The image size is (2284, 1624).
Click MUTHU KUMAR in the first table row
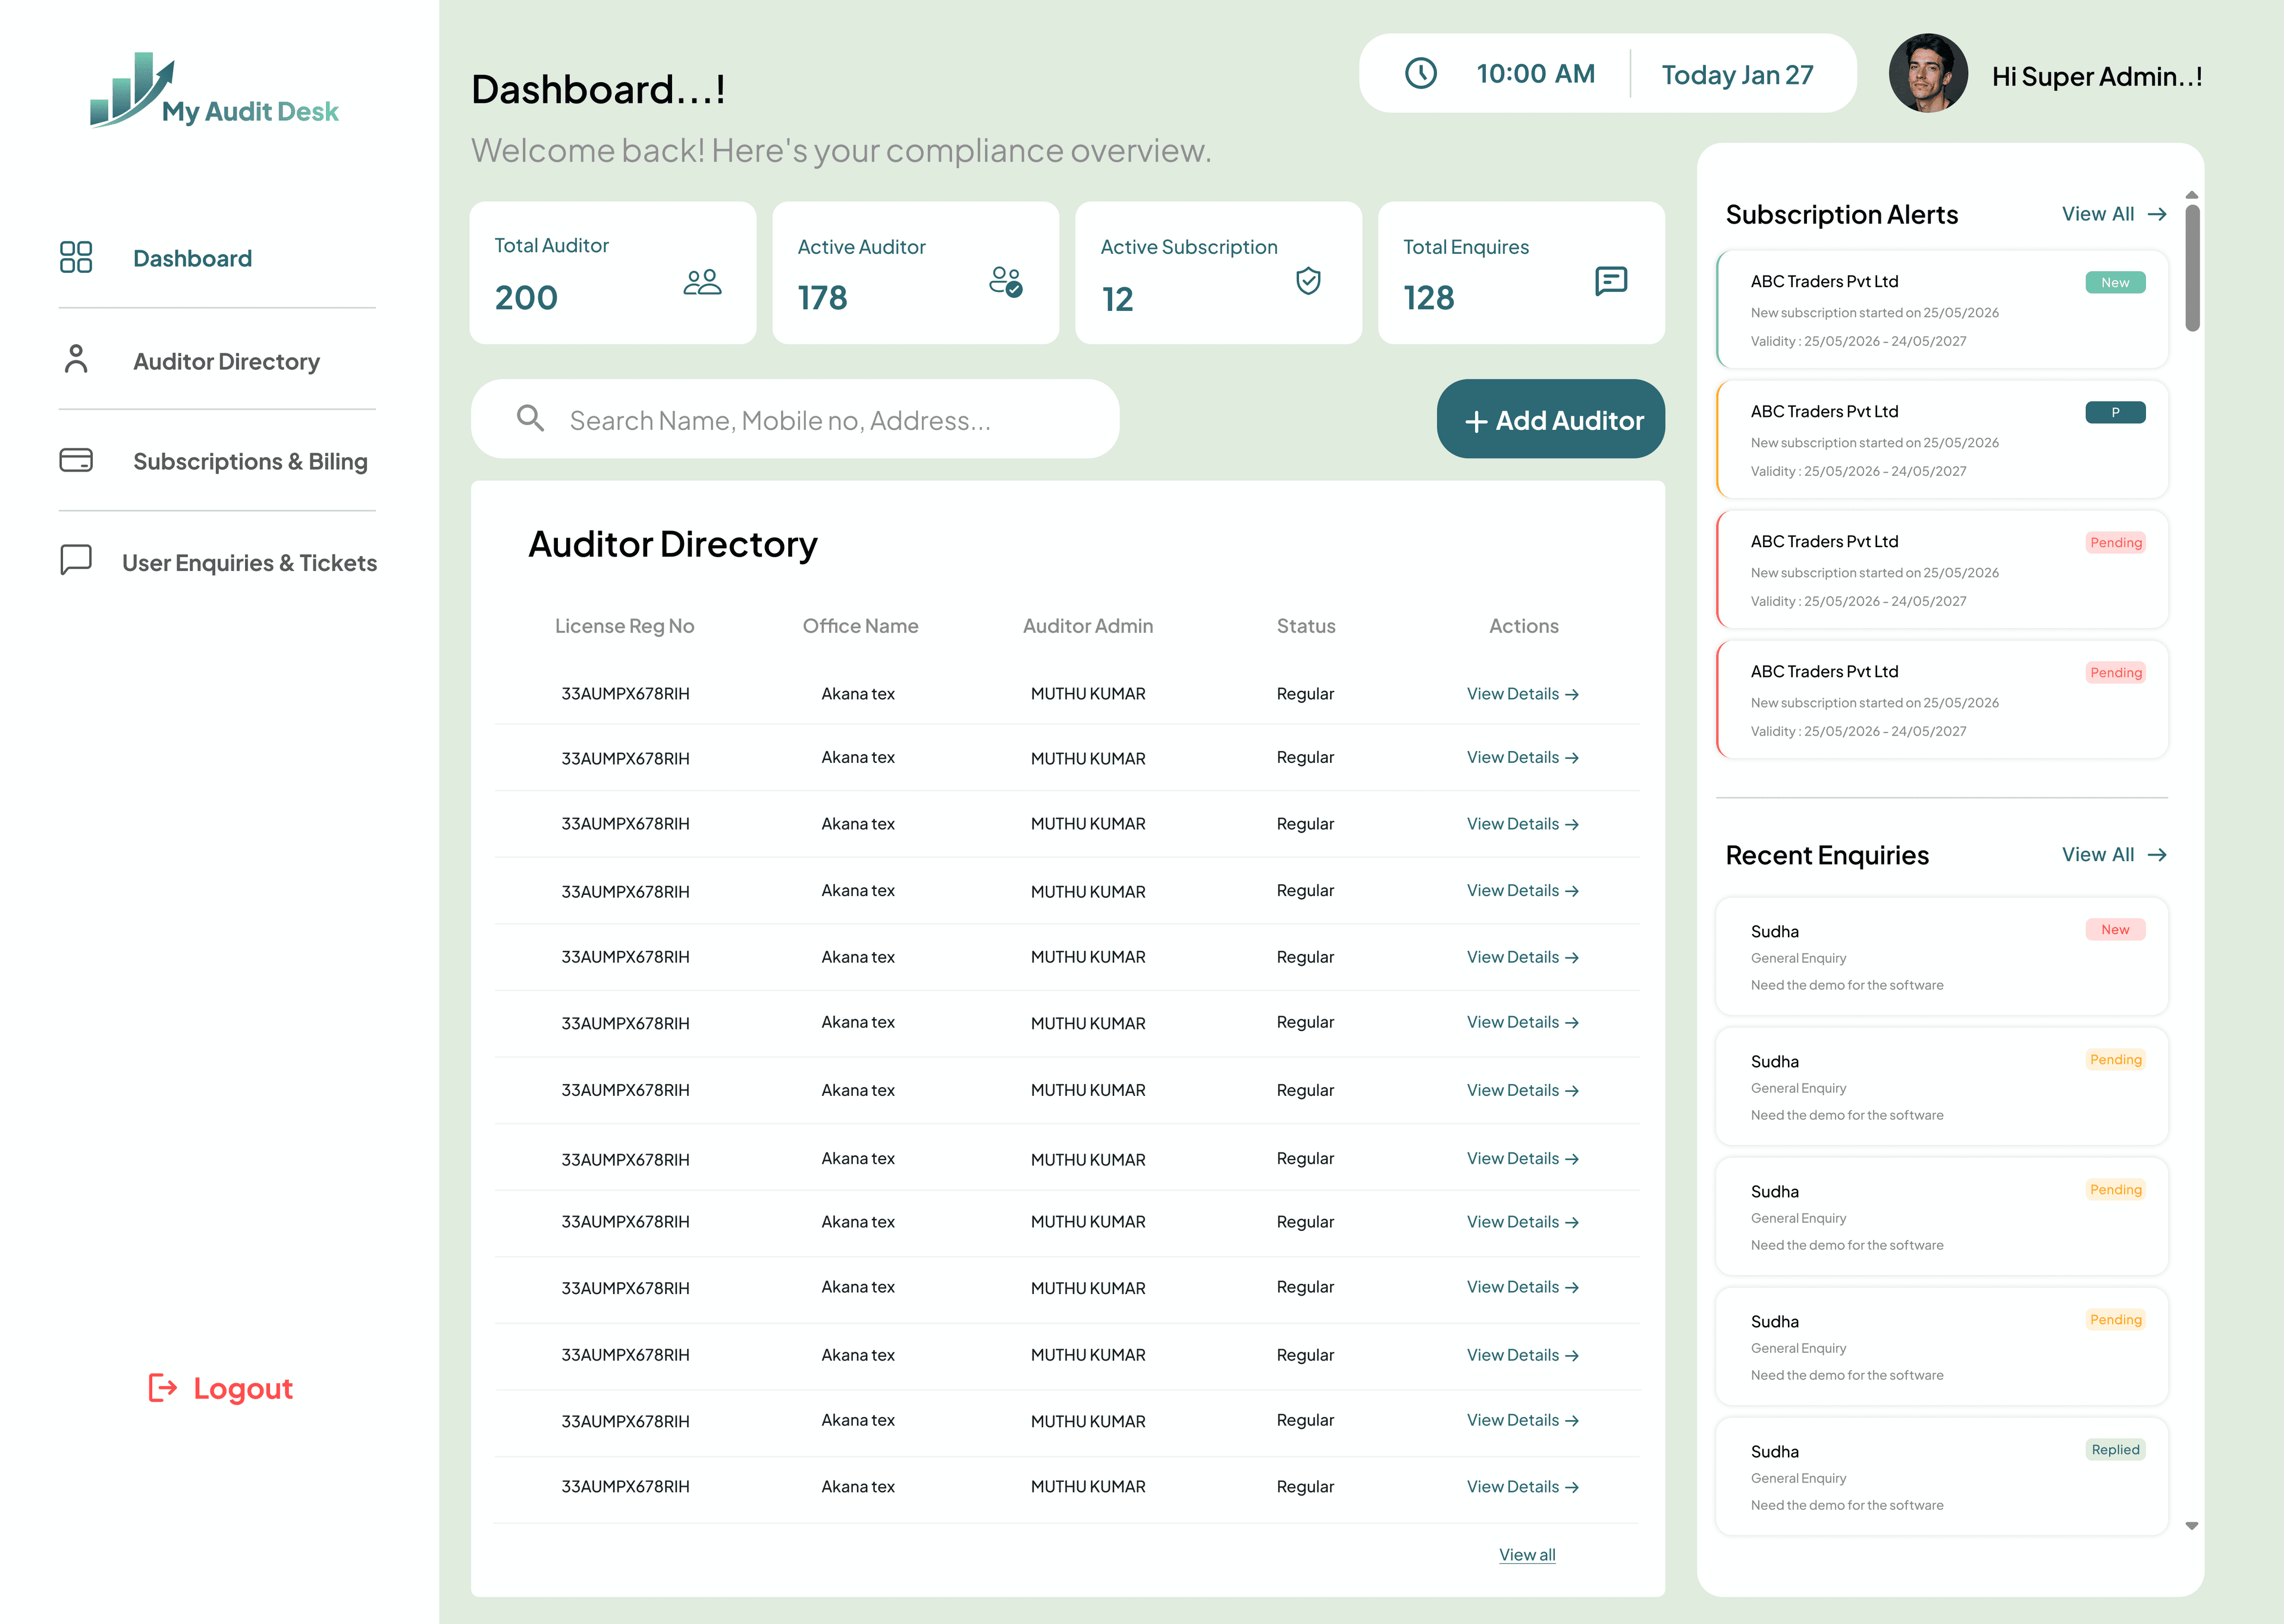pyautogui.click(x=1088, y=694)
